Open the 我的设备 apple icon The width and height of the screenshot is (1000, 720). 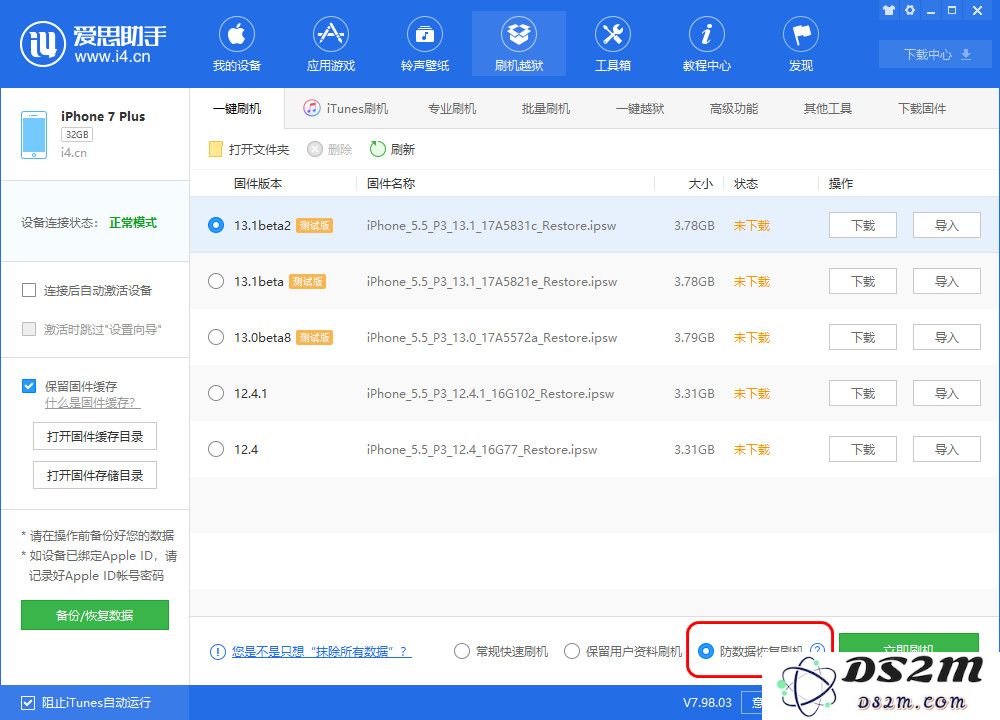click(x=237, y=34)
